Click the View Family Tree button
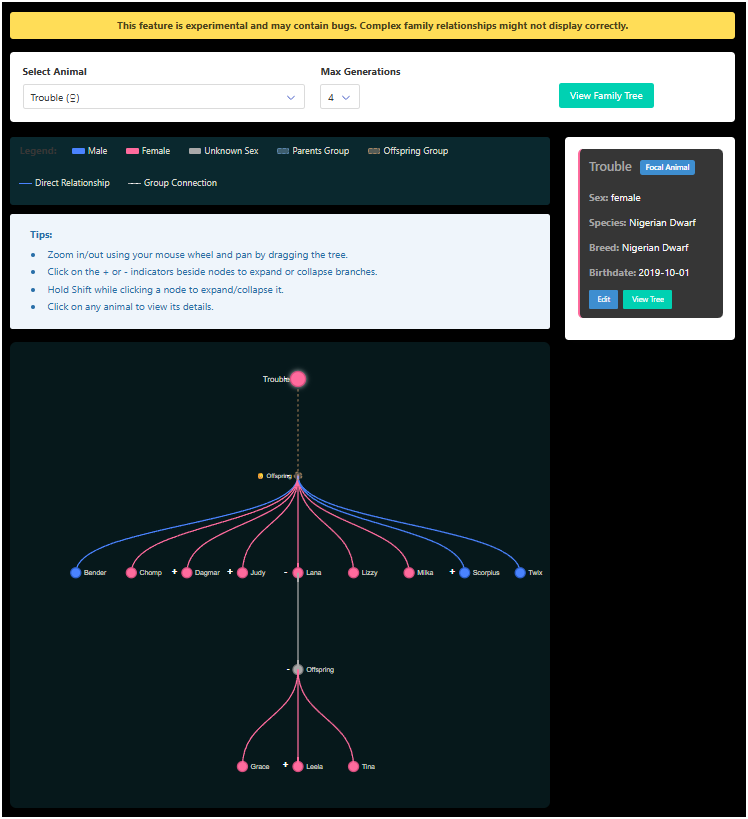 tap(606, 96)
